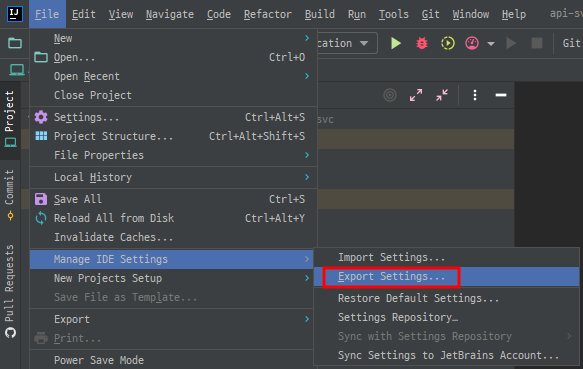Viewport: 583px width, 369px height.
Task: Open the Navigate menu in menu bar
Action: 170,14
